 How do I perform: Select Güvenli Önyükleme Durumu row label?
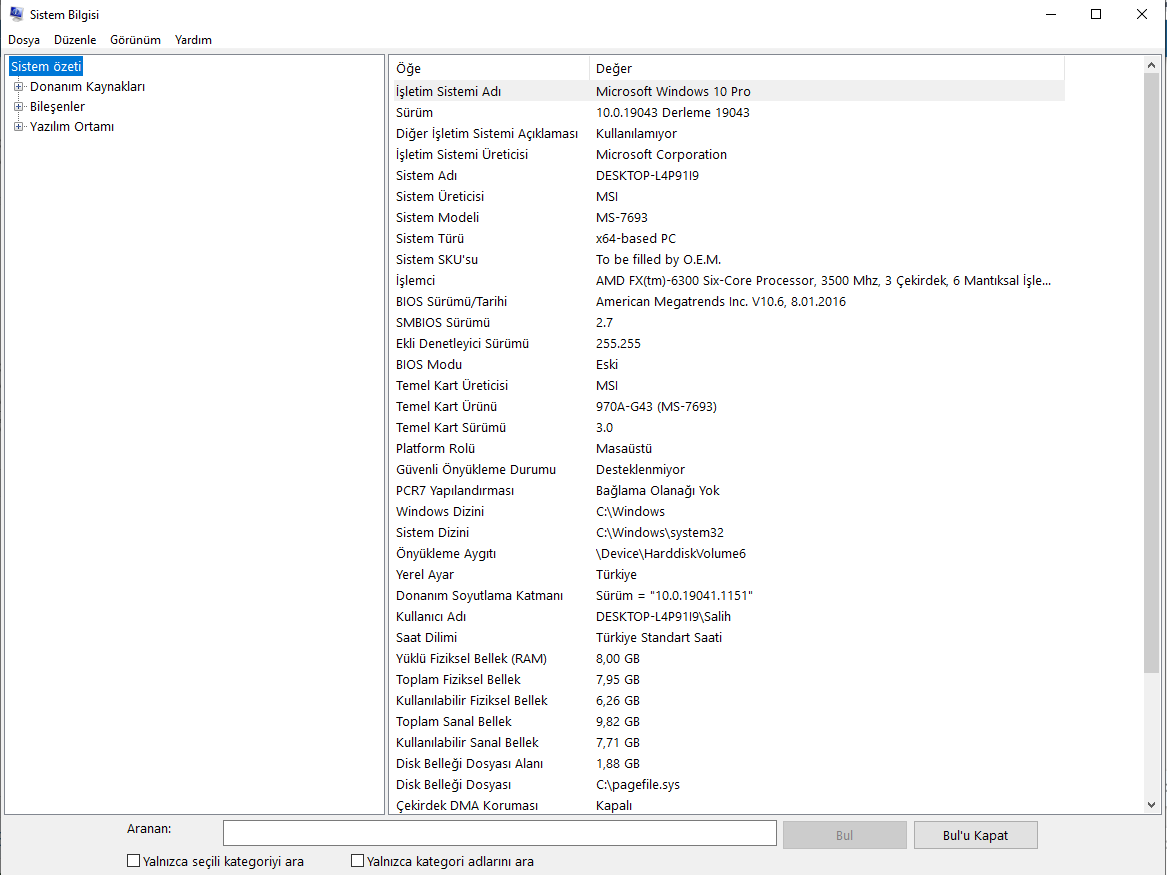476,469
